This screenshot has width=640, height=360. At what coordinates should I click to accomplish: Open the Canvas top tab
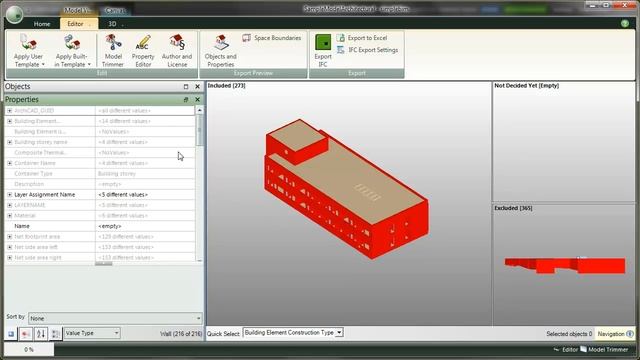pyautogui.click(x=115, y=10)
